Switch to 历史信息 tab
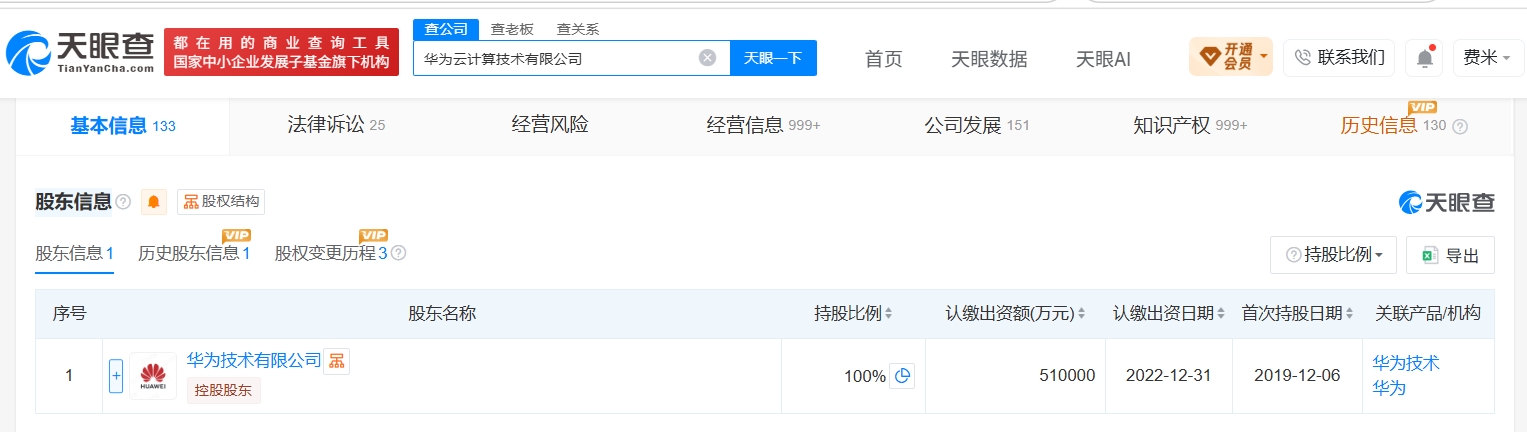Screen dimensions: 1527x432 click(1392, 126)
